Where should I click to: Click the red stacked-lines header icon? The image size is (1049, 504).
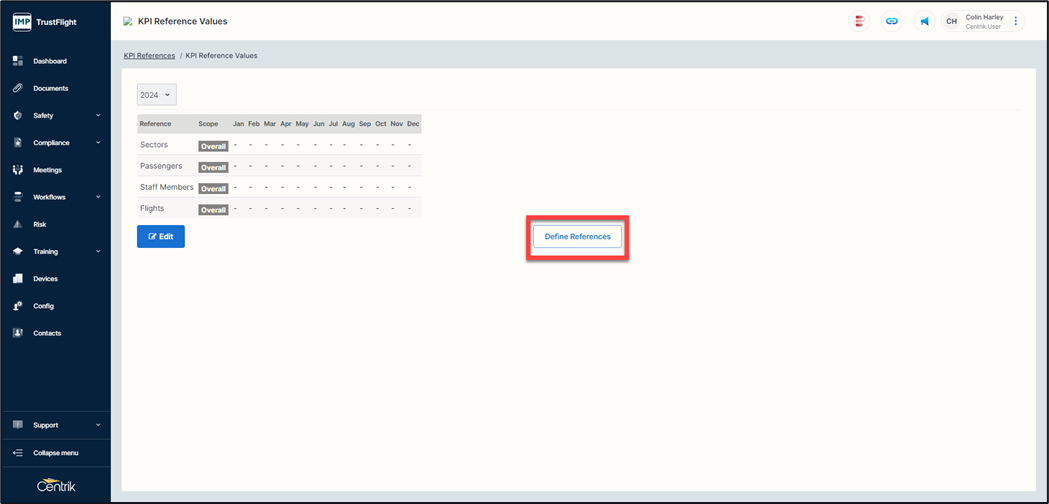859,21
